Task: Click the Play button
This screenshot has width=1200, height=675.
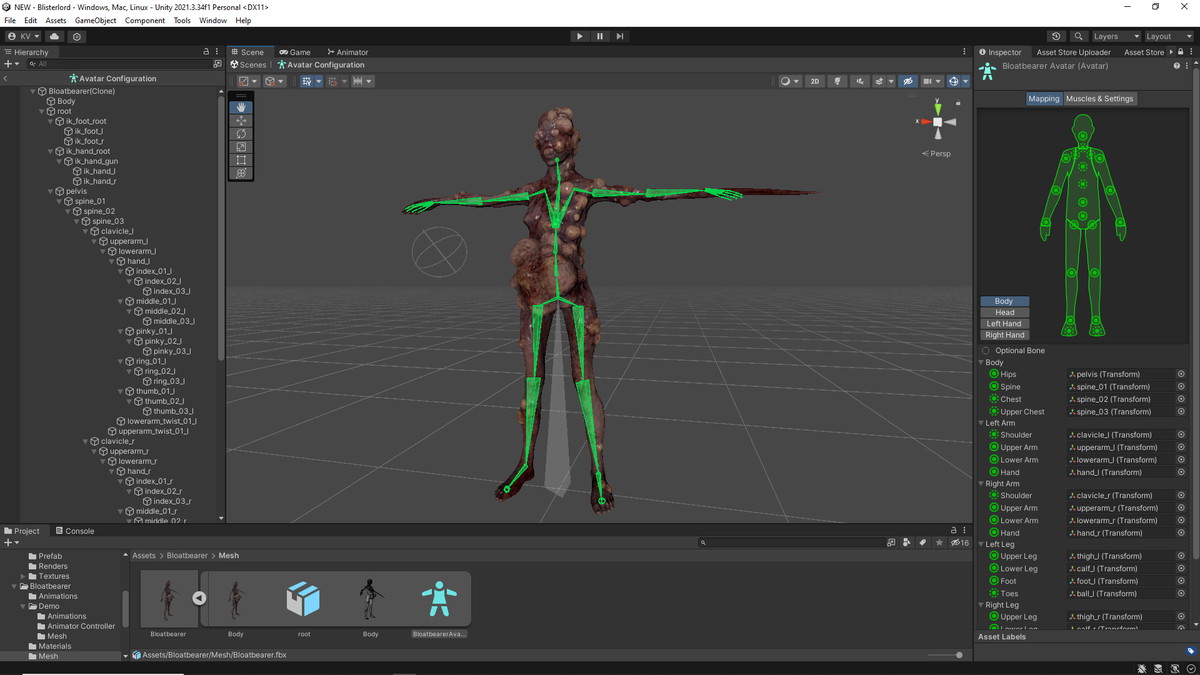Action: [579, 36]
